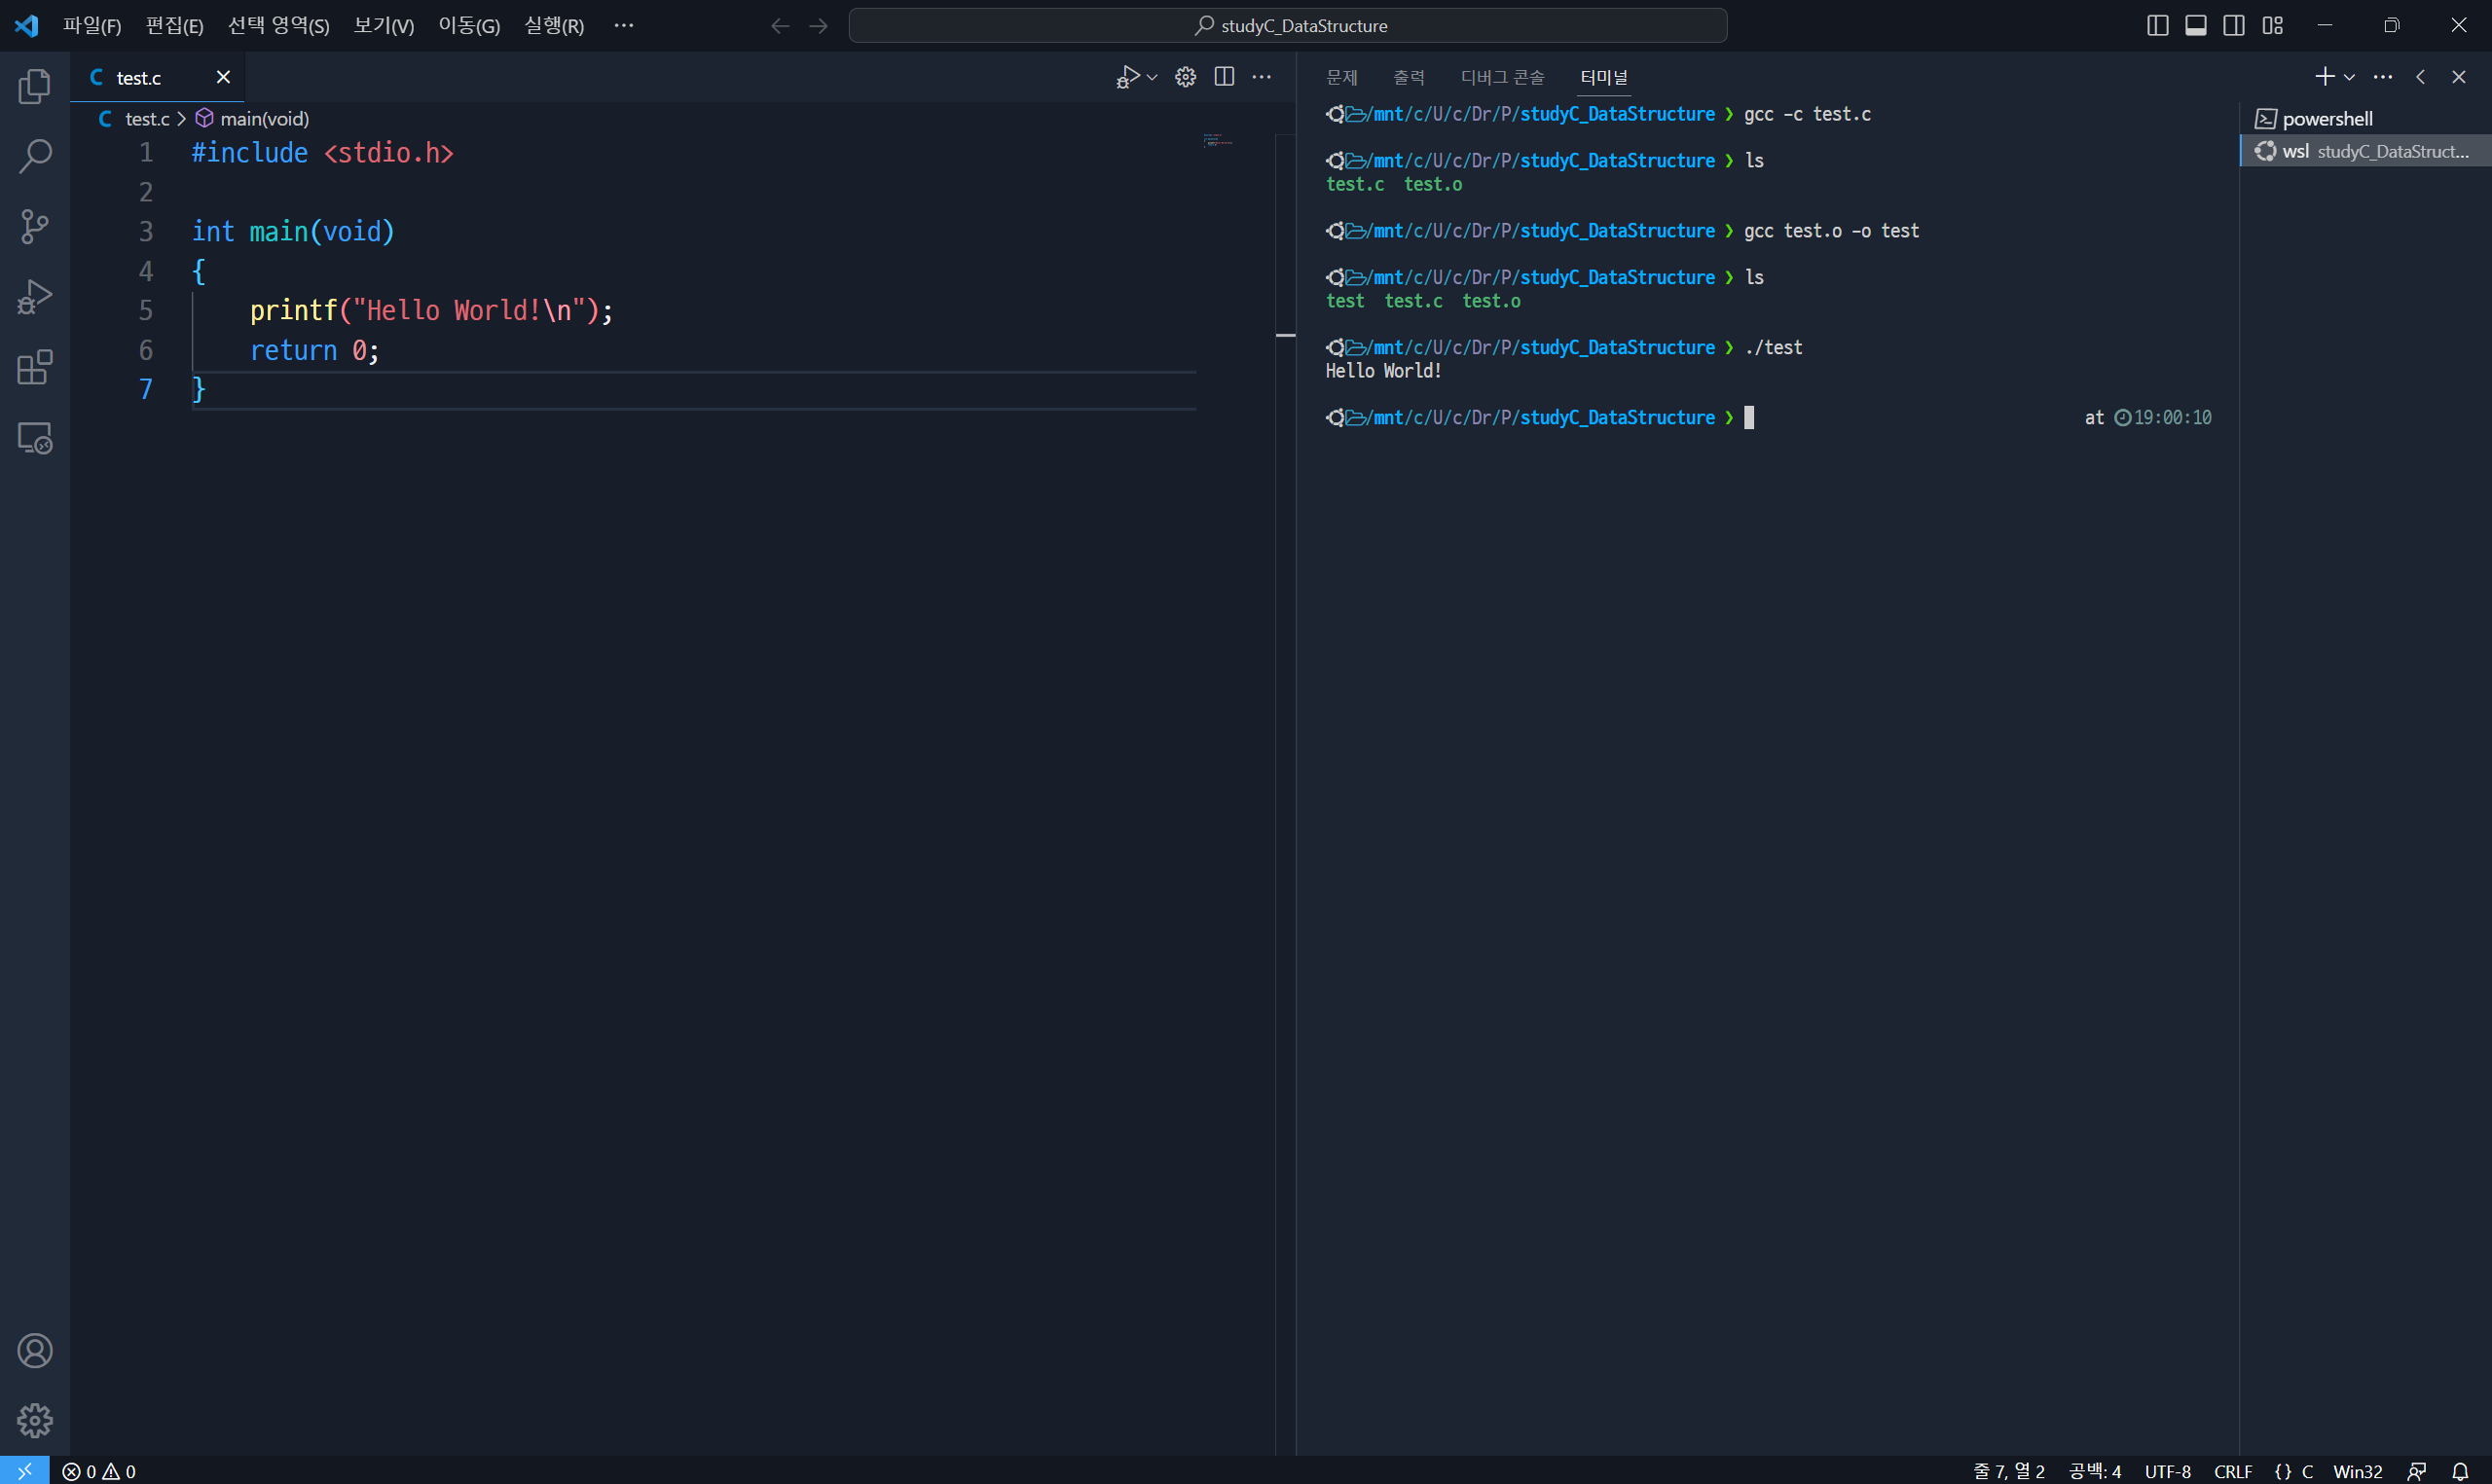Open Remote Explorer view

click(x=34, y=438)
